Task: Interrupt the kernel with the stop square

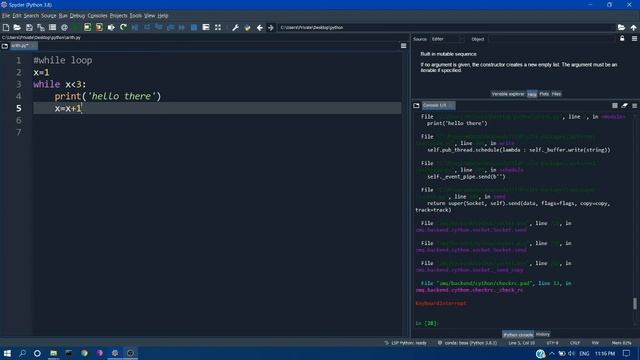Action: pos(615,105)
